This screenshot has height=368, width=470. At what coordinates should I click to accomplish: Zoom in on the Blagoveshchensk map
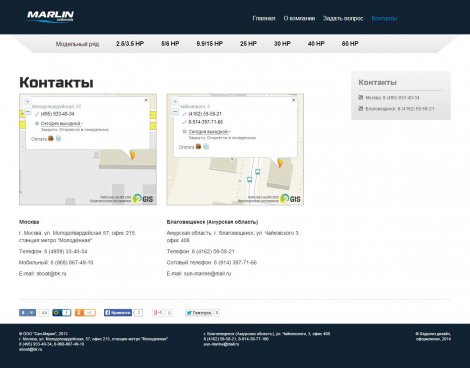click(175, 102)
